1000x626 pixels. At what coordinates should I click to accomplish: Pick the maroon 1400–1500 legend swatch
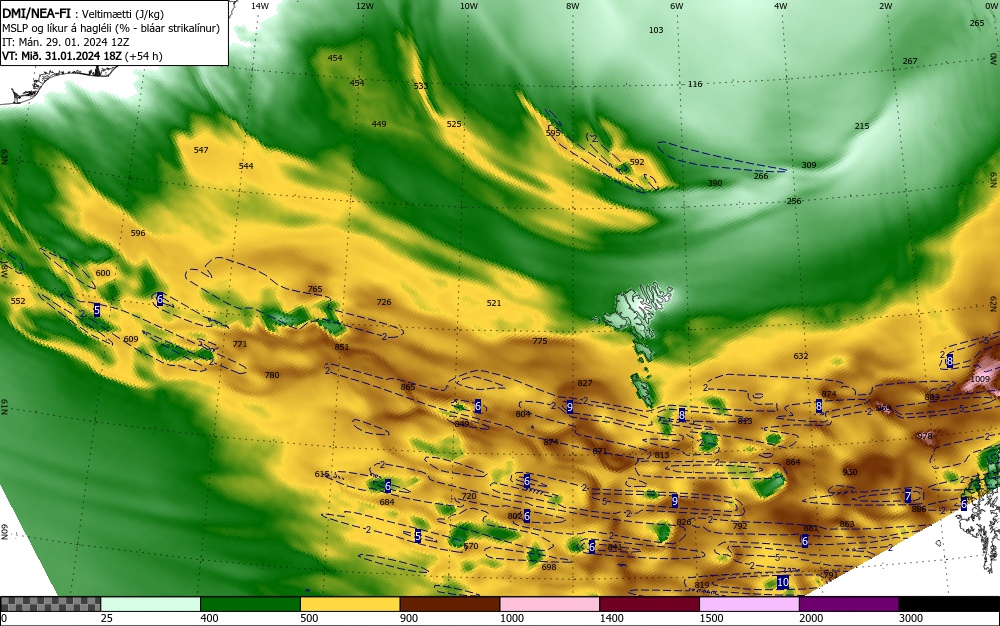click(x=649, y=604)
